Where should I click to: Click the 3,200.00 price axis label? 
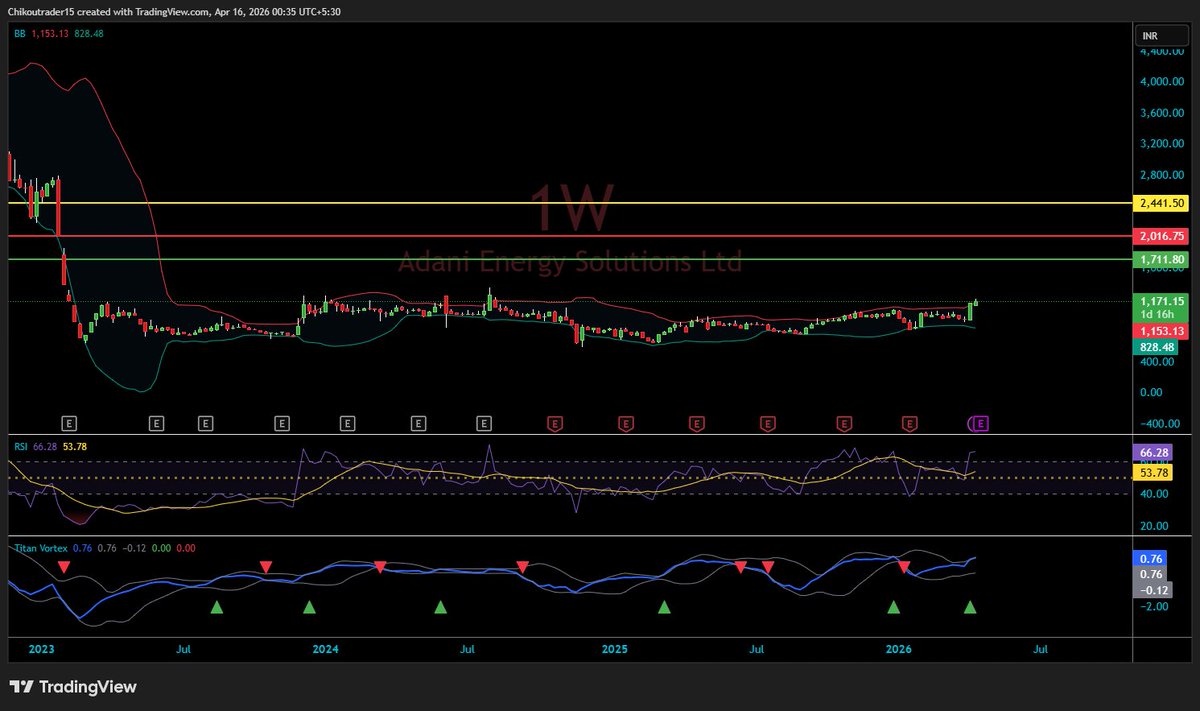tap(1162, 144)
